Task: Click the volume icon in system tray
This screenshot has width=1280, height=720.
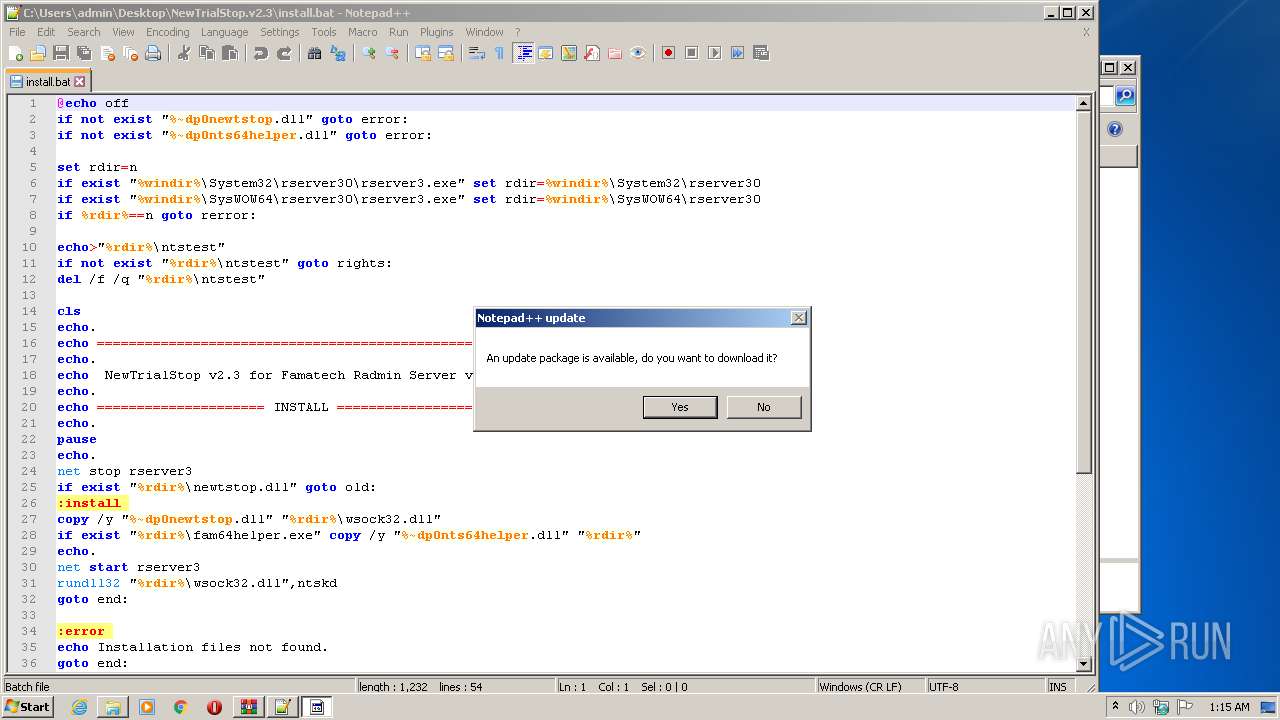Action: [x=1137, y=707]
